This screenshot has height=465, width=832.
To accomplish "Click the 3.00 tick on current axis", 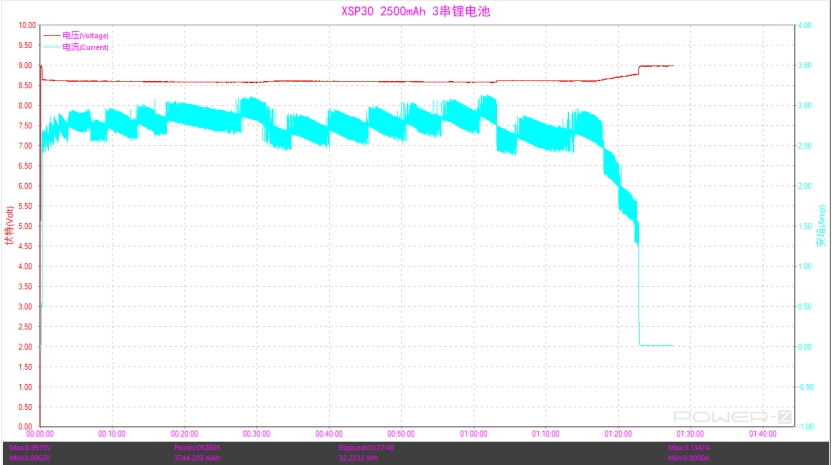I will 805,106.
